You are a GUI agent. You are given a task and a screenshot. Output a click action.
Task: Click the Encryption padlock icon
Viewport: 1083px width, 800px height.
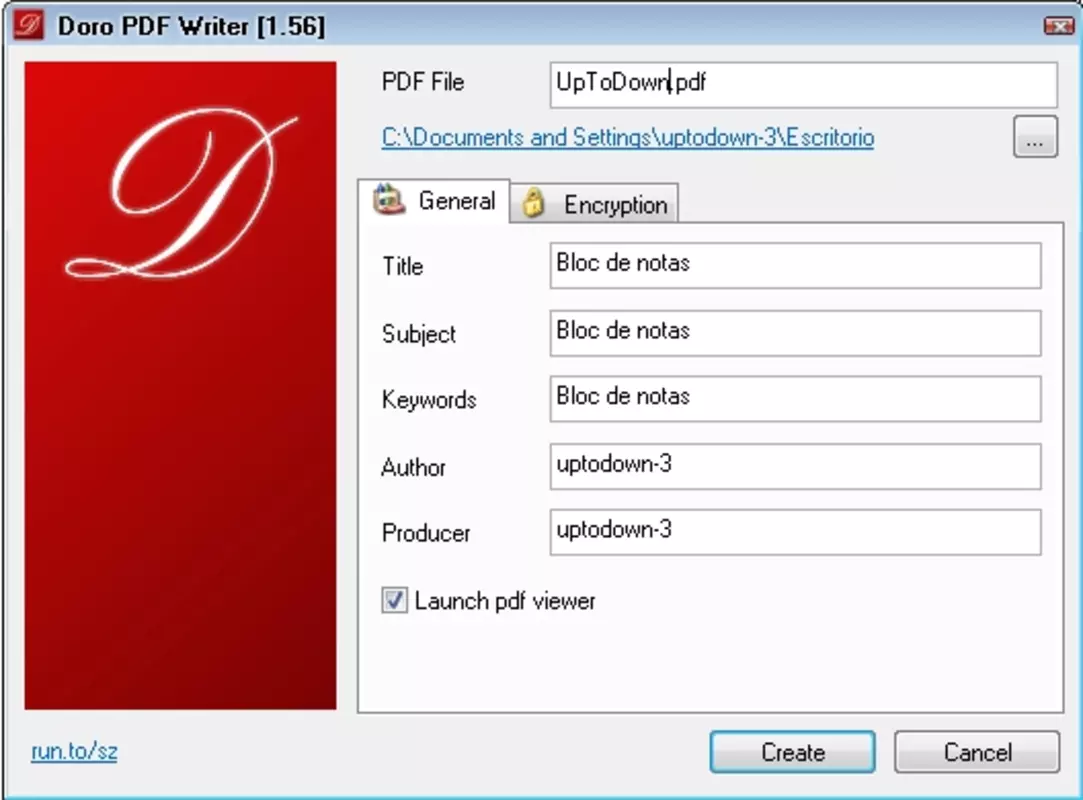pyautogui.click(x=533, y=203)
